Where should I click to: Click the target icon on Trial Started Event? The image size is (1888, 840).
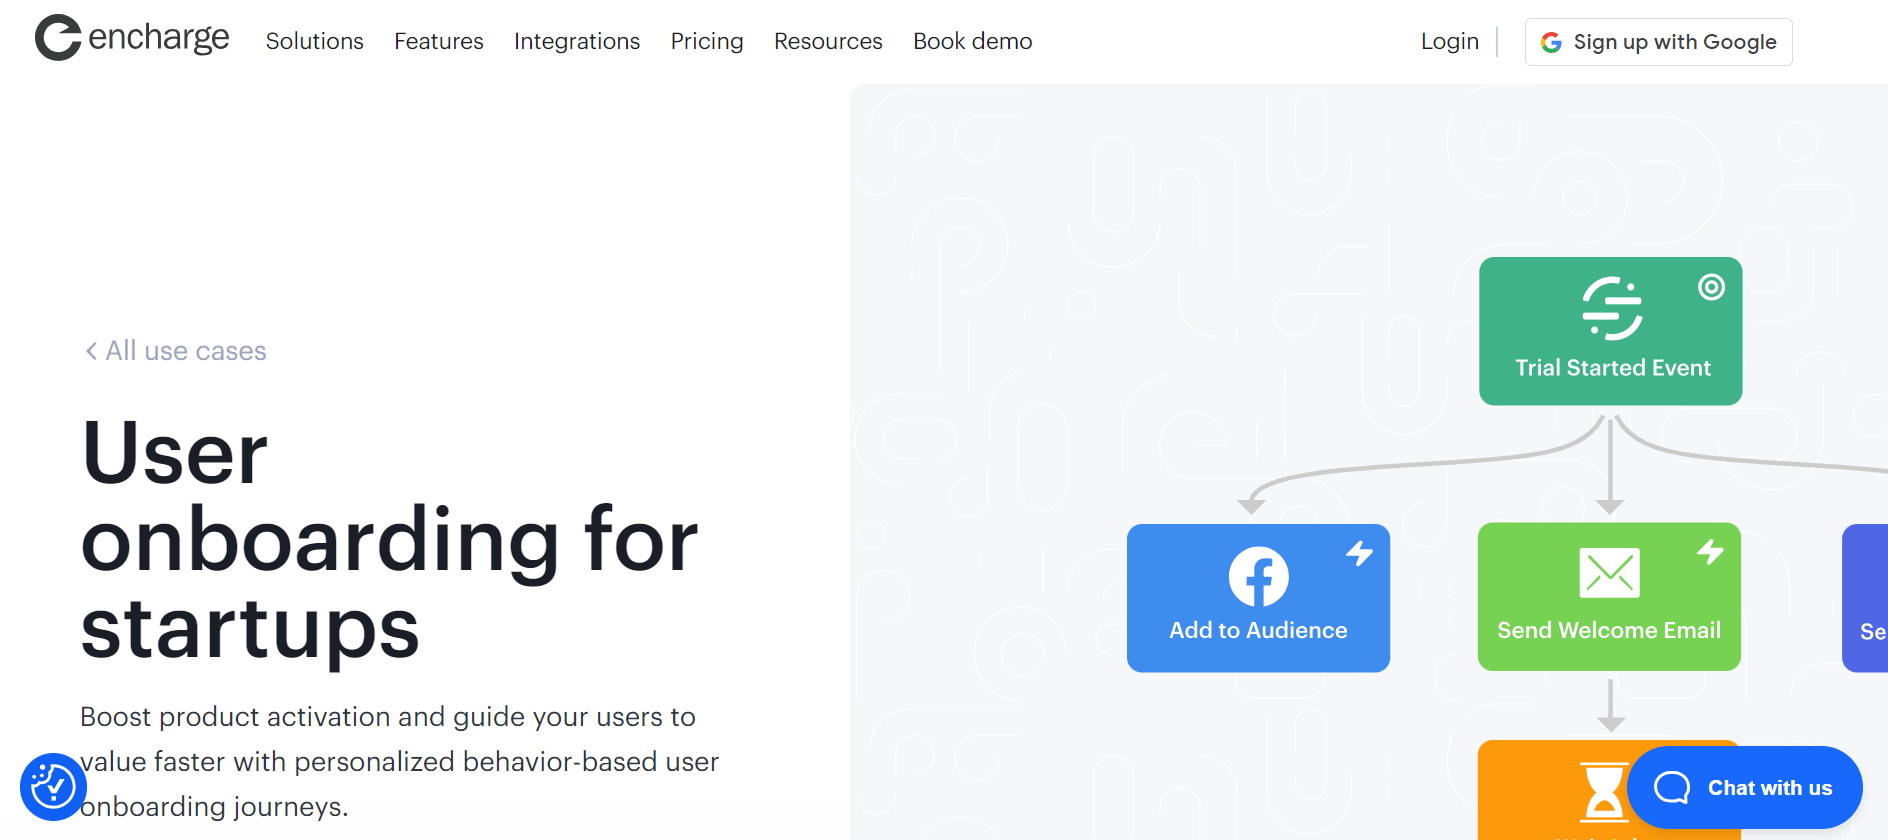[x=1711, y=287]
